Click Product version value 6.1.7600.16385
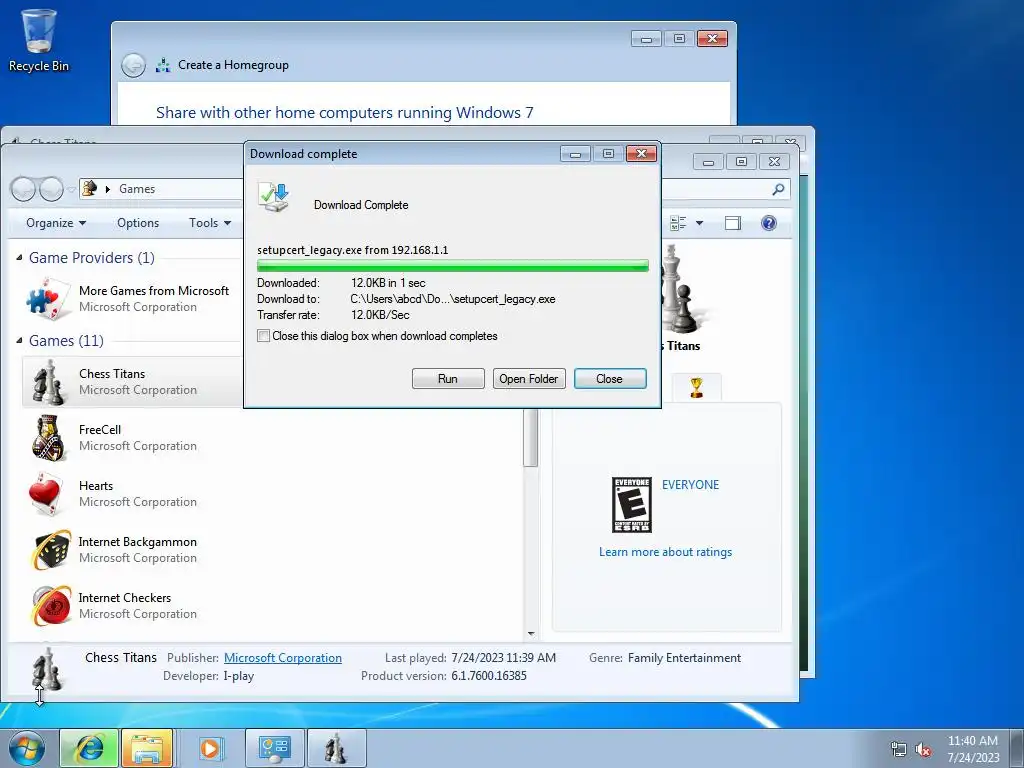Screen dimensions: 1024x768 (x=489, y=676)
